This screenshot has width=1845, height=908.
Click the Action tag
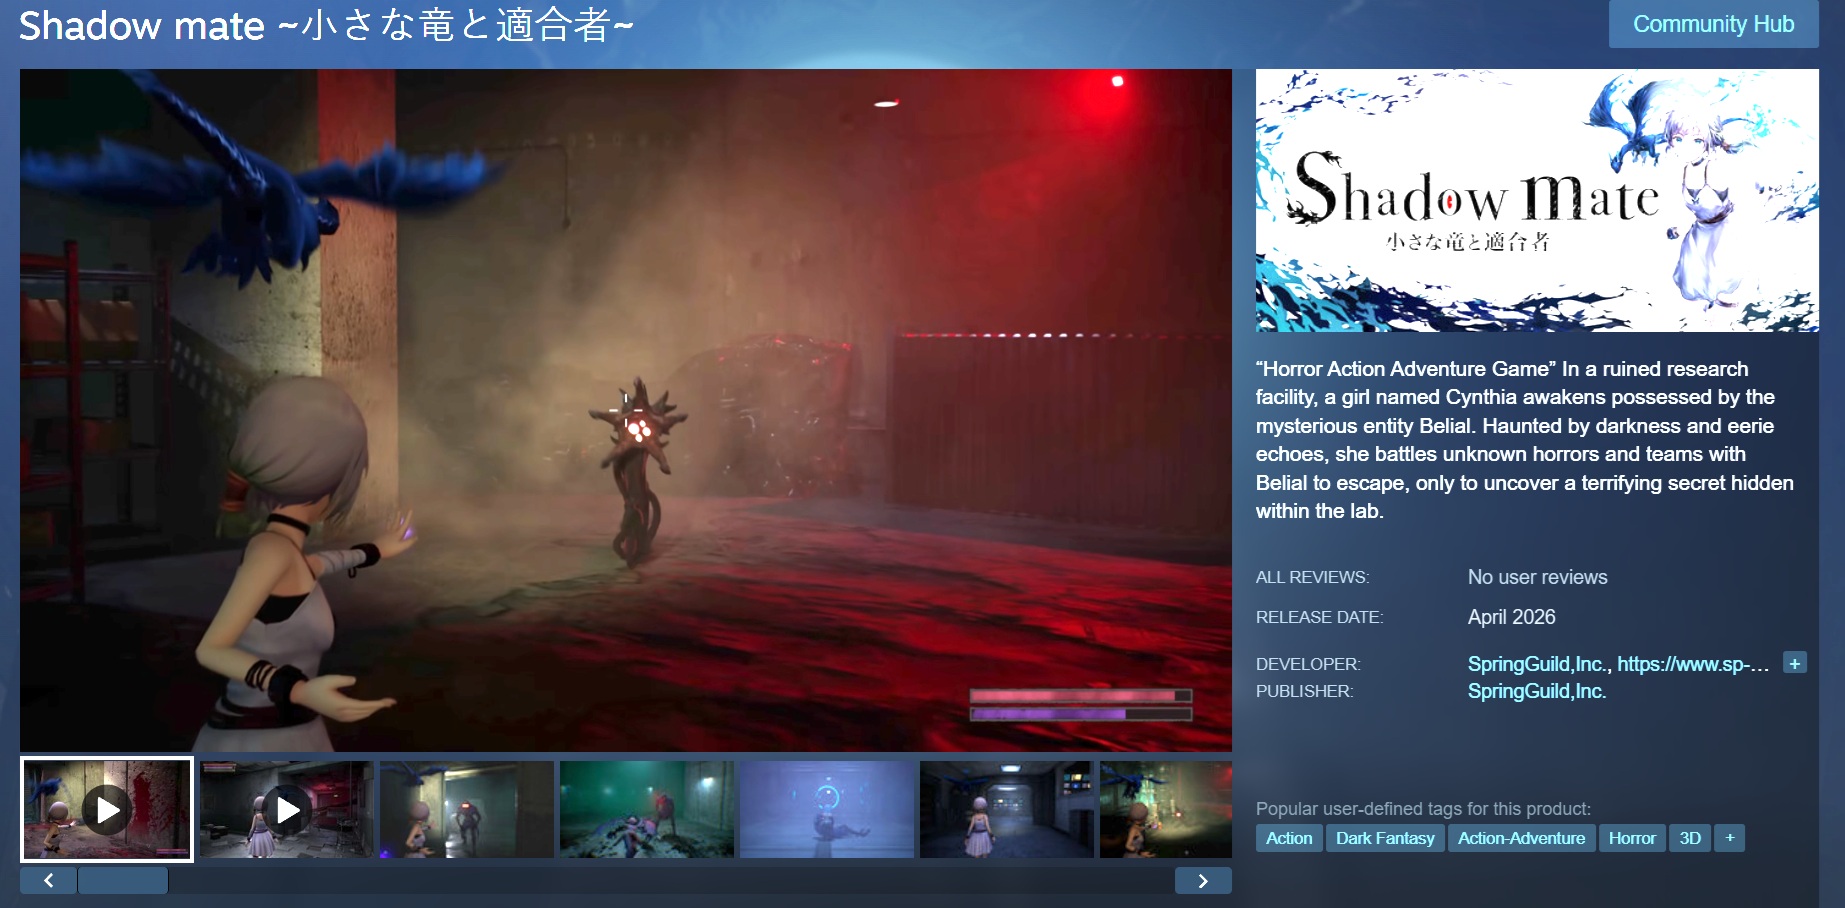click(1289, 838)
